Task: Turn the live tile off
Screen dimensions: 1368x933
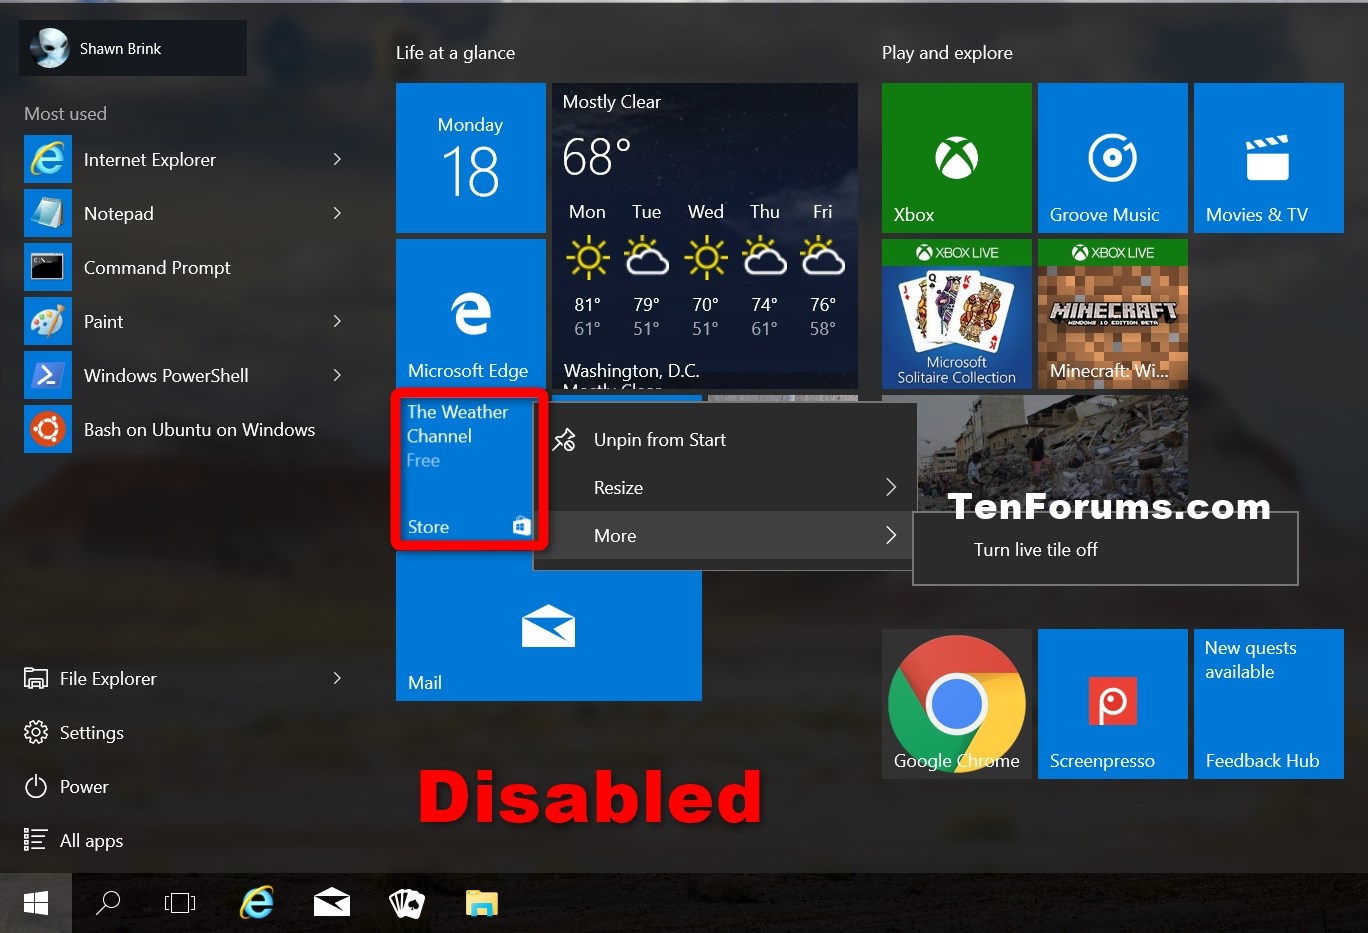Action: (1035, 549)
